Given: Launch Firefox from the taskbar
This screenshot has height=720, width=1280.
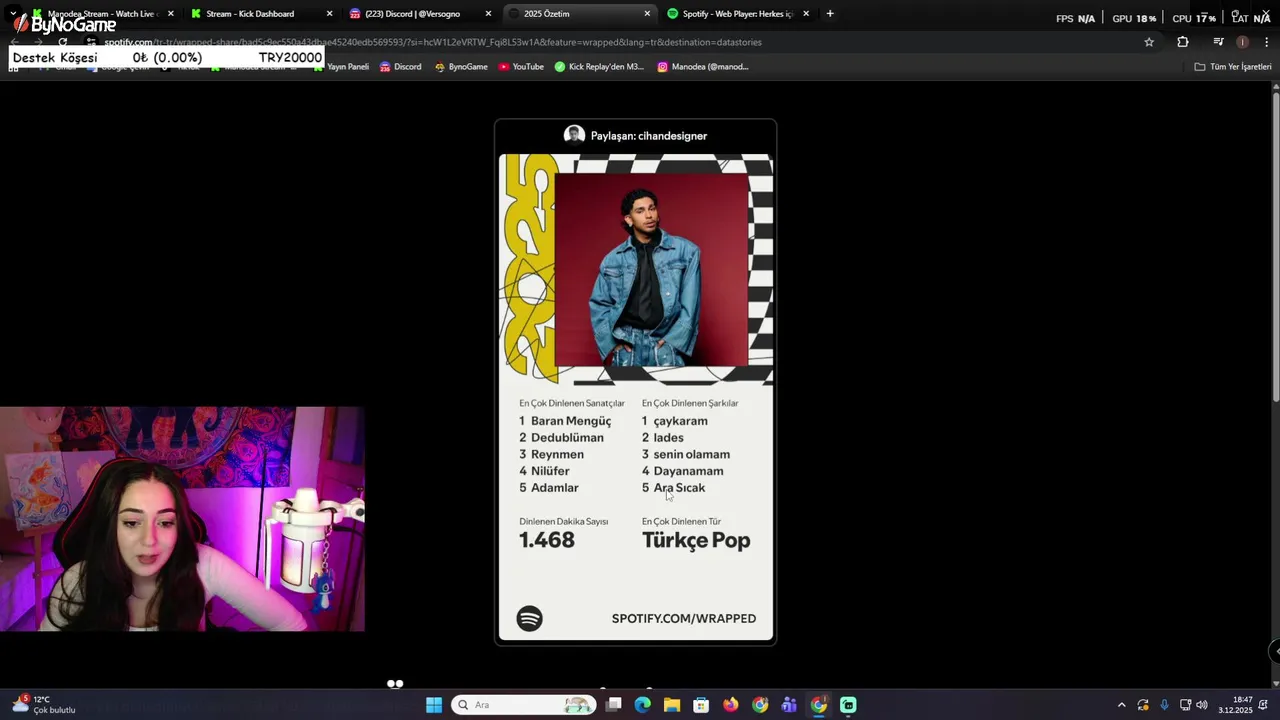Looking at the screenshot, I should [x=731, y=705].
